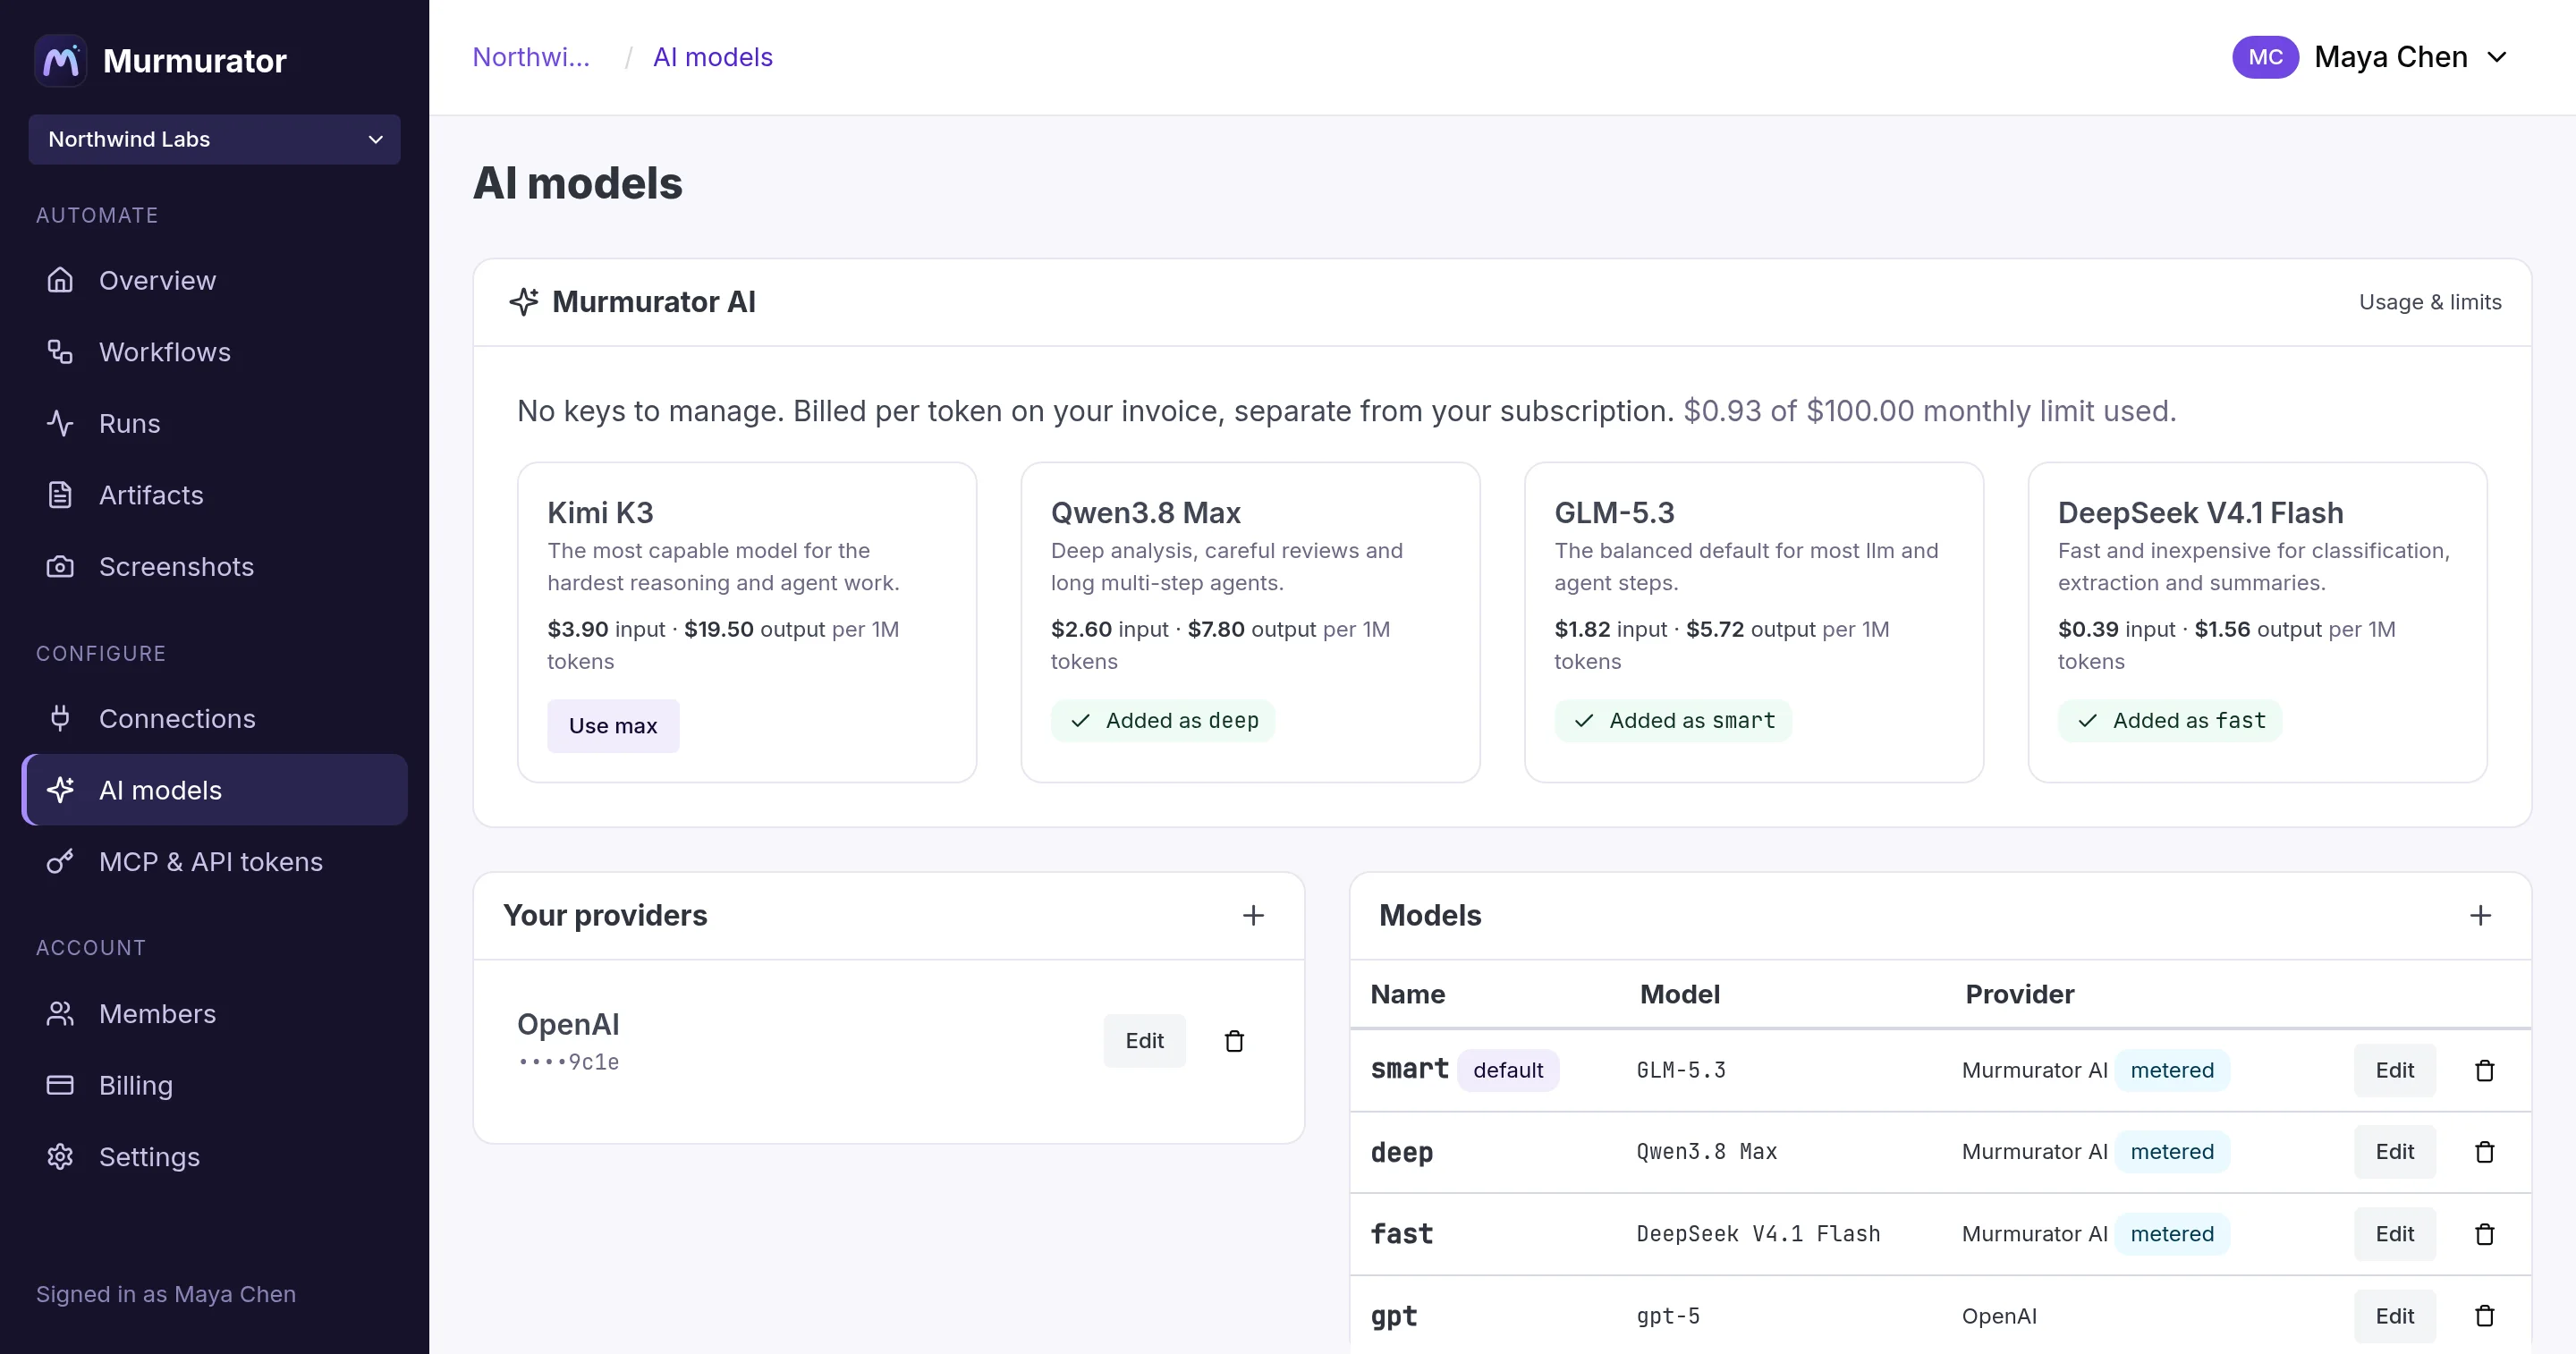2576x1354 pixels.
Task: Edit the deep model row
Action: coord(2394,1152)
